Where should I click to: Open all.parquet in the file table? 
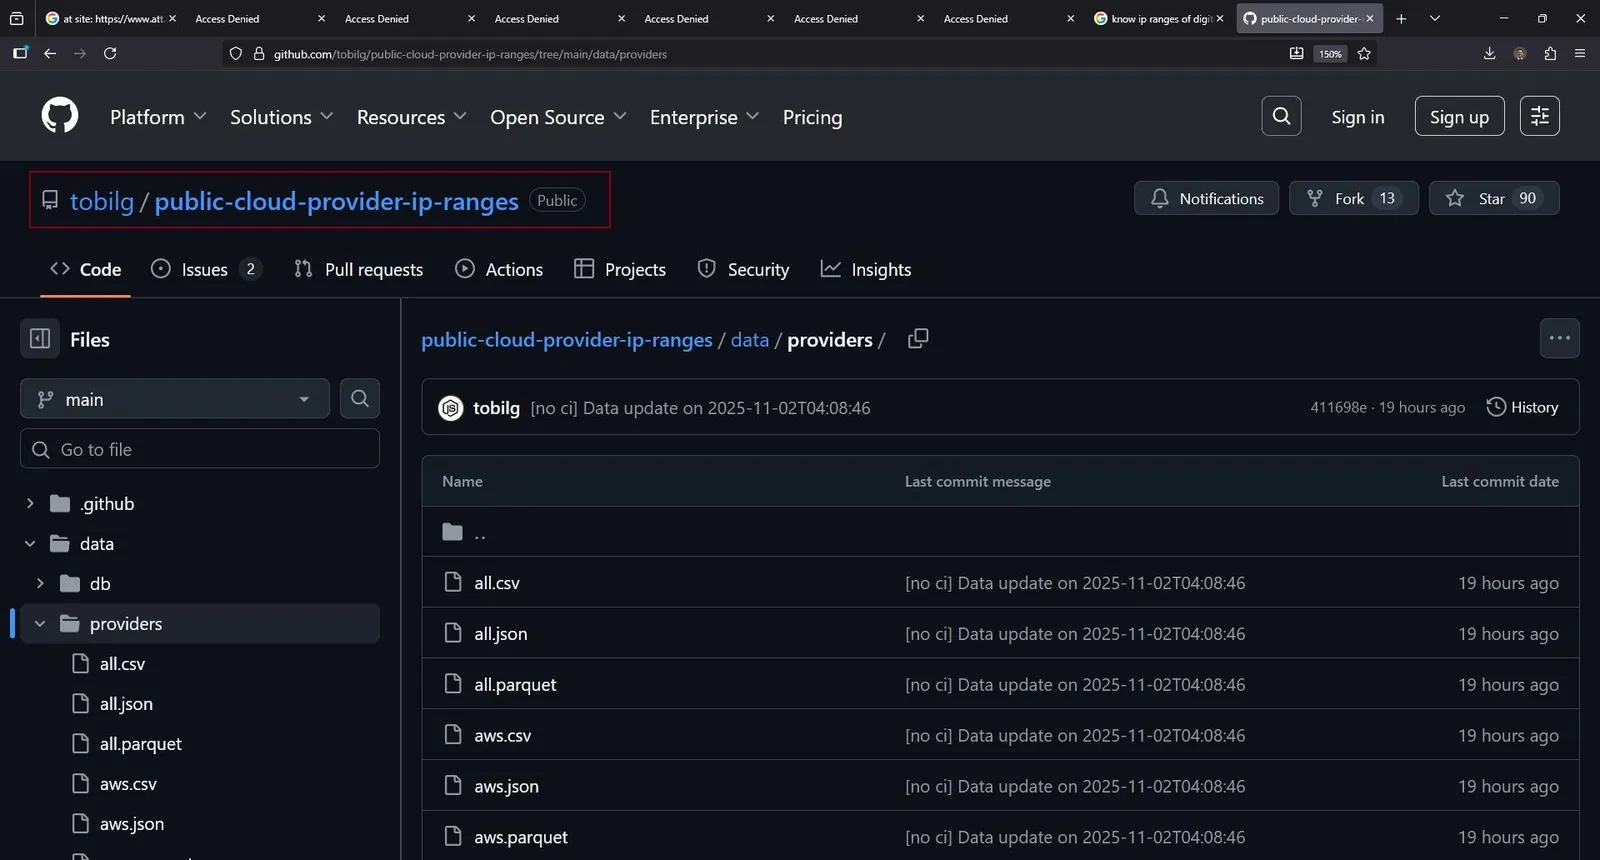(515, 685)
